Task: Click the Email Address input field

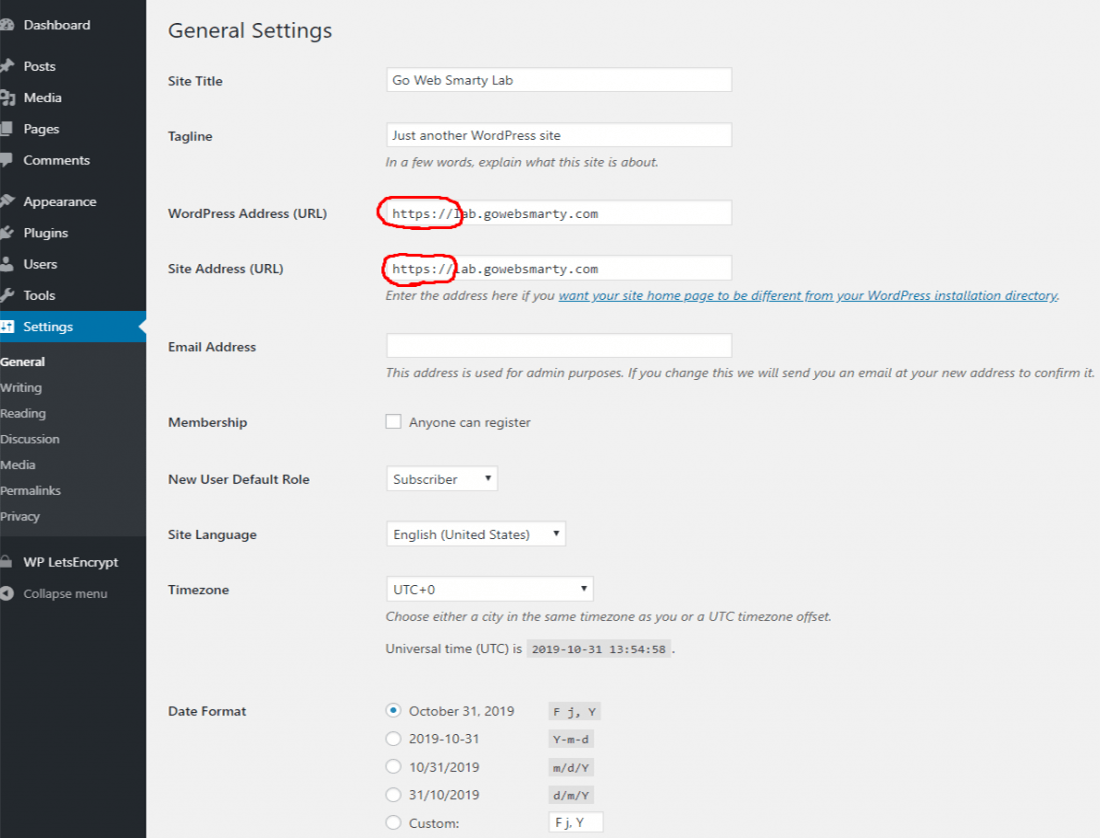Action: pyautogui.click(x=559, y=346)
